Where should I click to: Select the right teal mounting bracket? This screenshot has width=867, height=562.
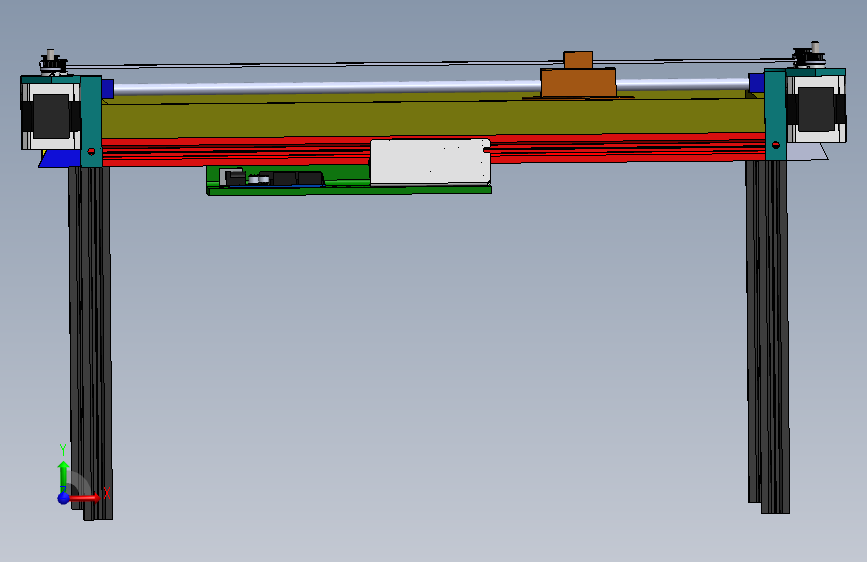(775, 115)
